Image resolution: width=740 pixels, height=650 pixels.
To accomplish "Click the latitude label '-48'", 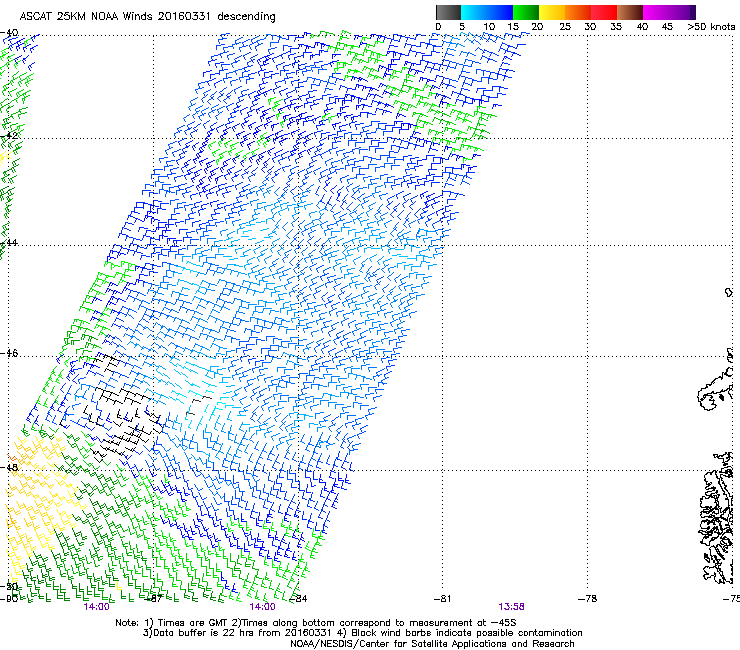I will point(11,467).
